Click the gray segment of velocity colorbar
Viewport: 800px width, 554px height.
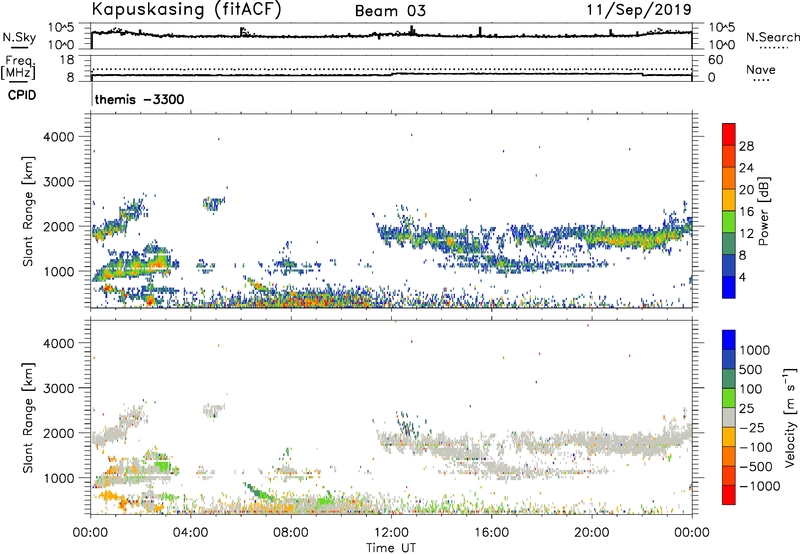click(729, 417)
